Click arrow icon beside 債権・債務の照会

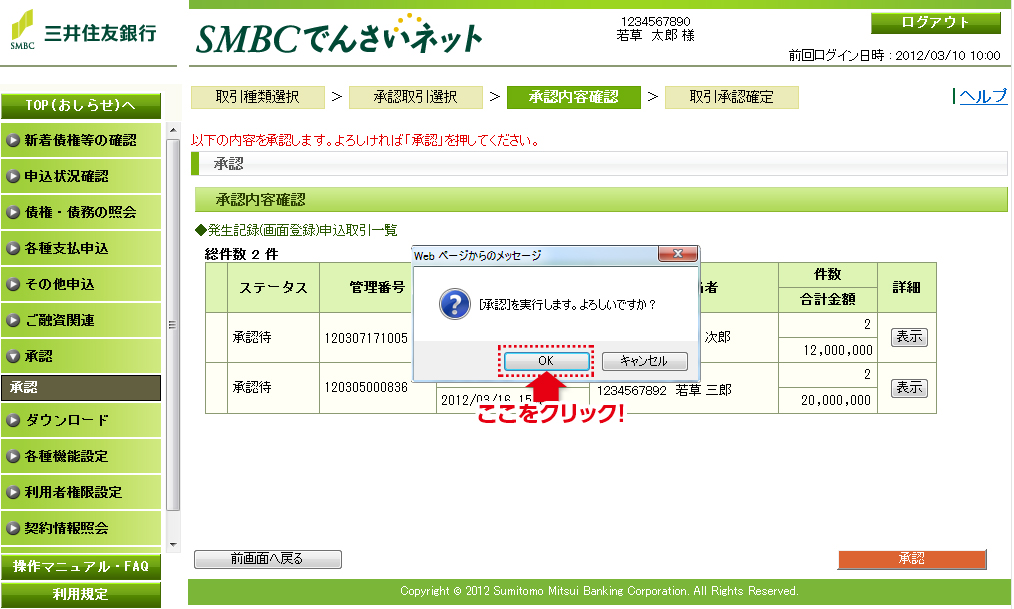click(x=13, y=212)
